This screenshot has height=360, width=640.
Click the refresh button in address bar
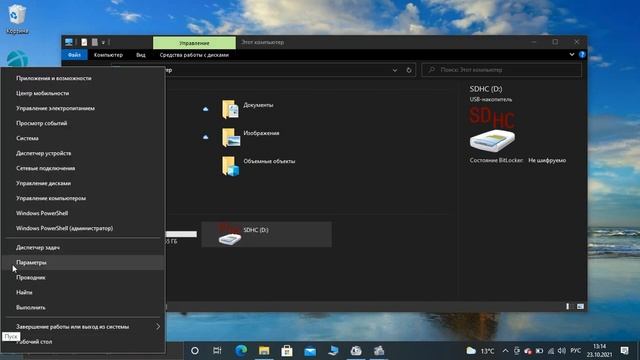pyautogui.click(x=409, y=70)
